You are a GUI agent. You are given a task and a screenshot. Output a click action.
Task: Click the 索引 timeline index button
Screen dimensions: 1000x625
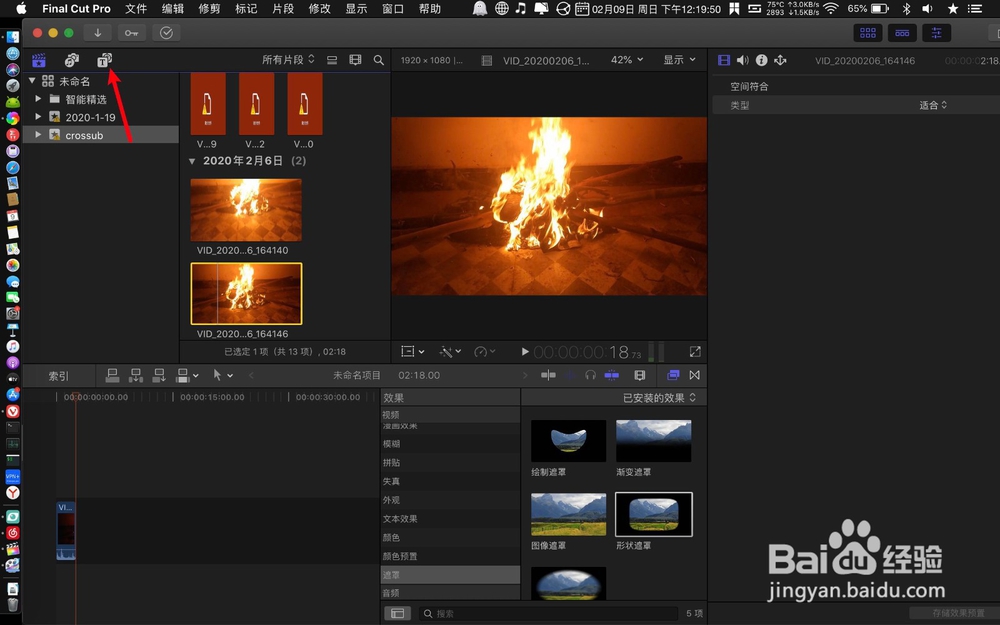click(59, 376)
